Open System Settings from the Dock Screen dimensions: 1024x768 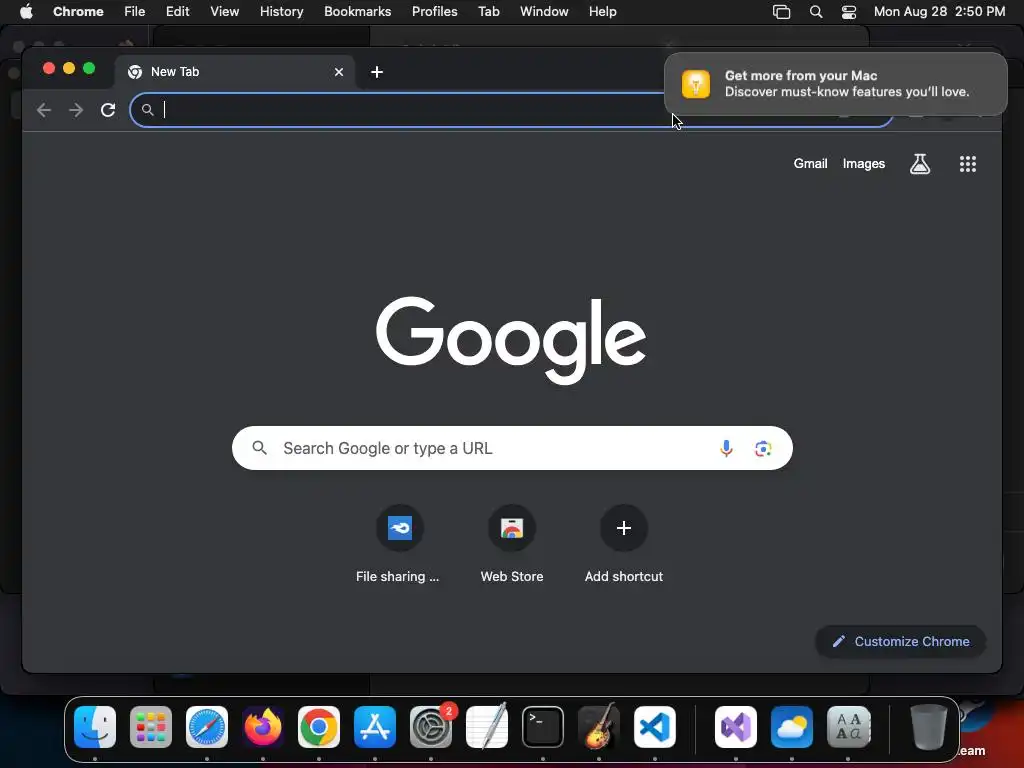click(431, 727)
